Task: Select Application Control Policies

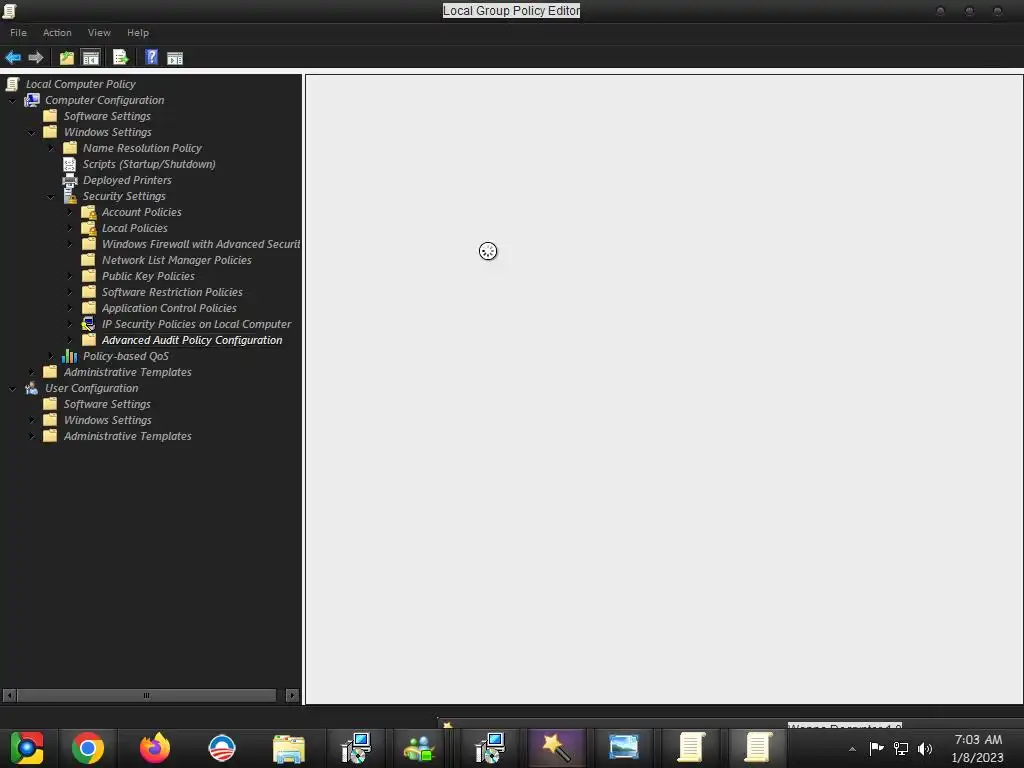Action: pyautogui.click(x=169, y=308)
